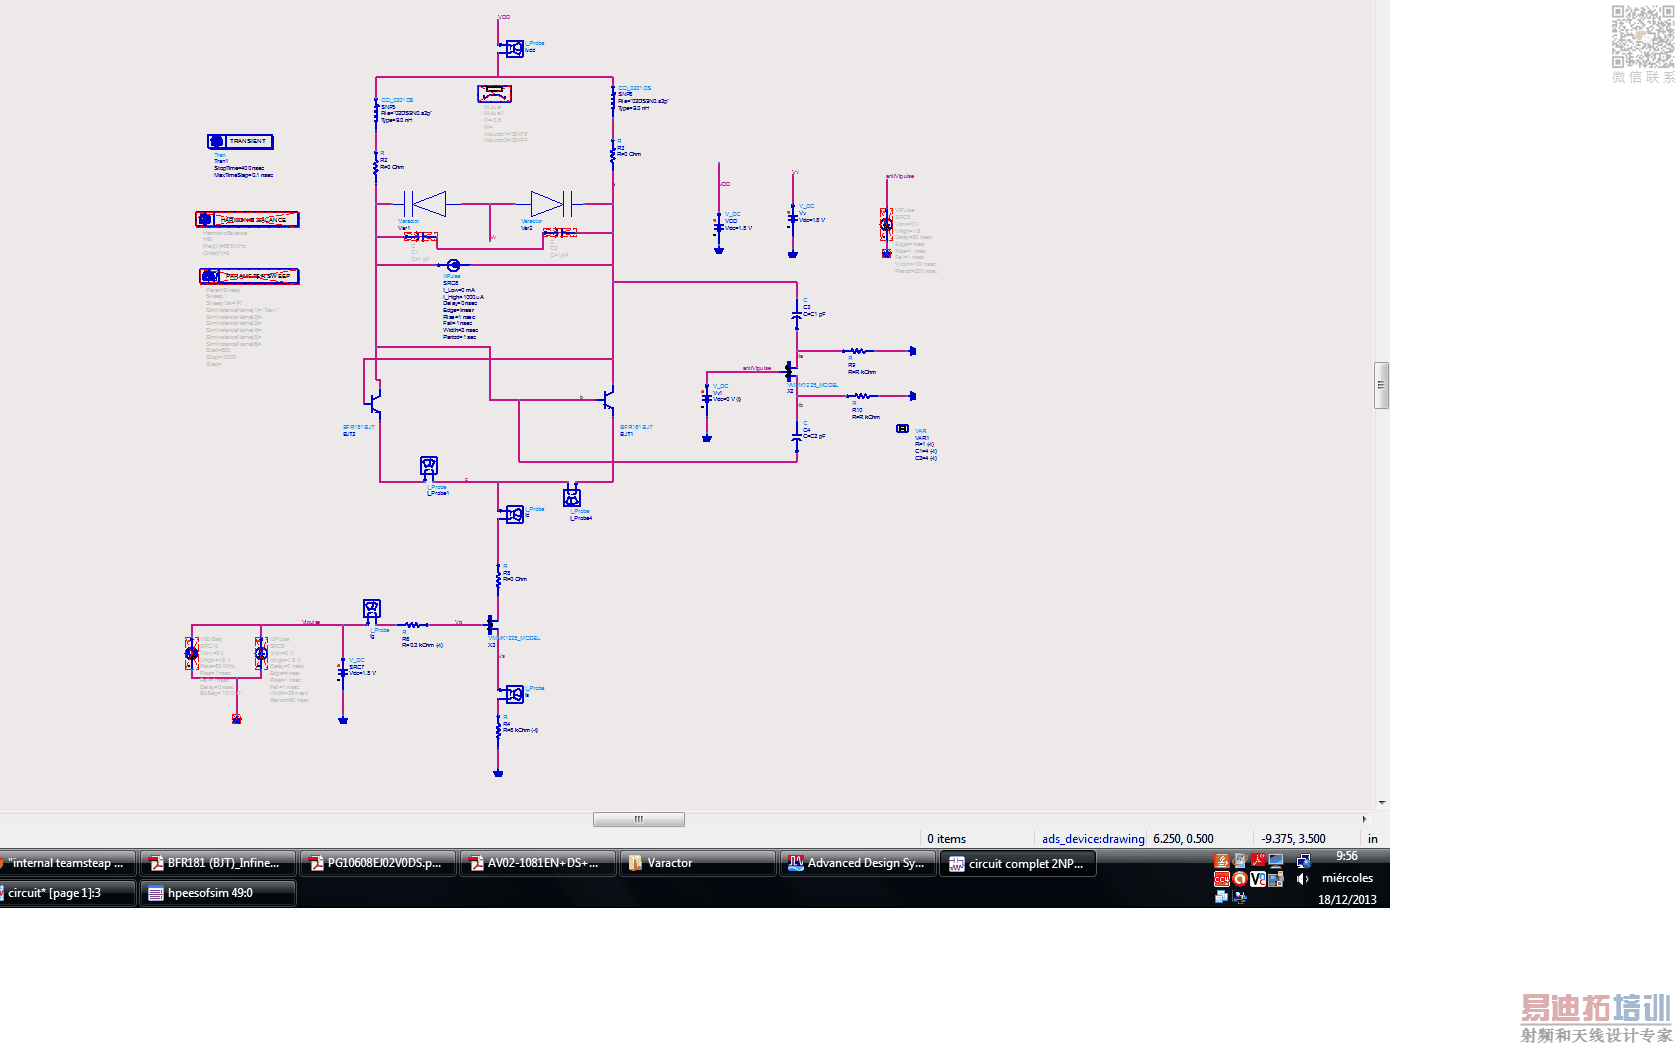Select the I_Probe above resistor R5
The image size is (1680, 1050).
[514, 514]
